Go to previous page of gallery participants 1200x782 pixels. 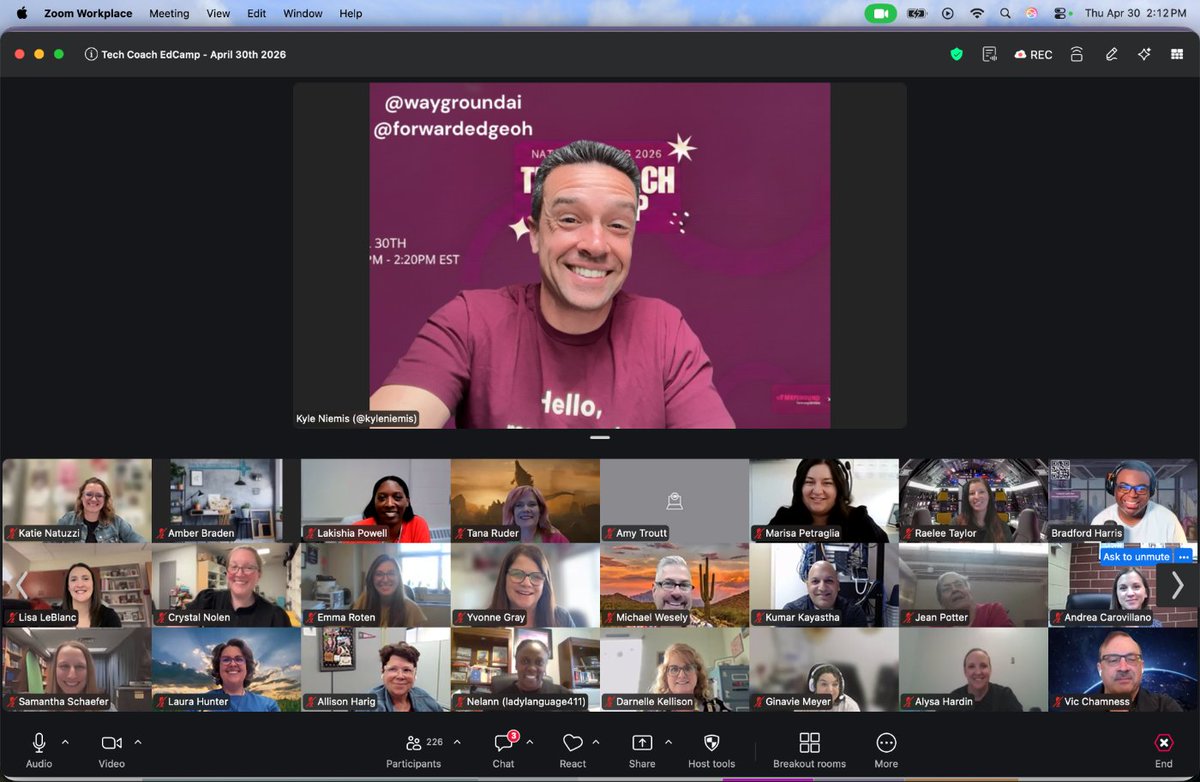[22, 585]
